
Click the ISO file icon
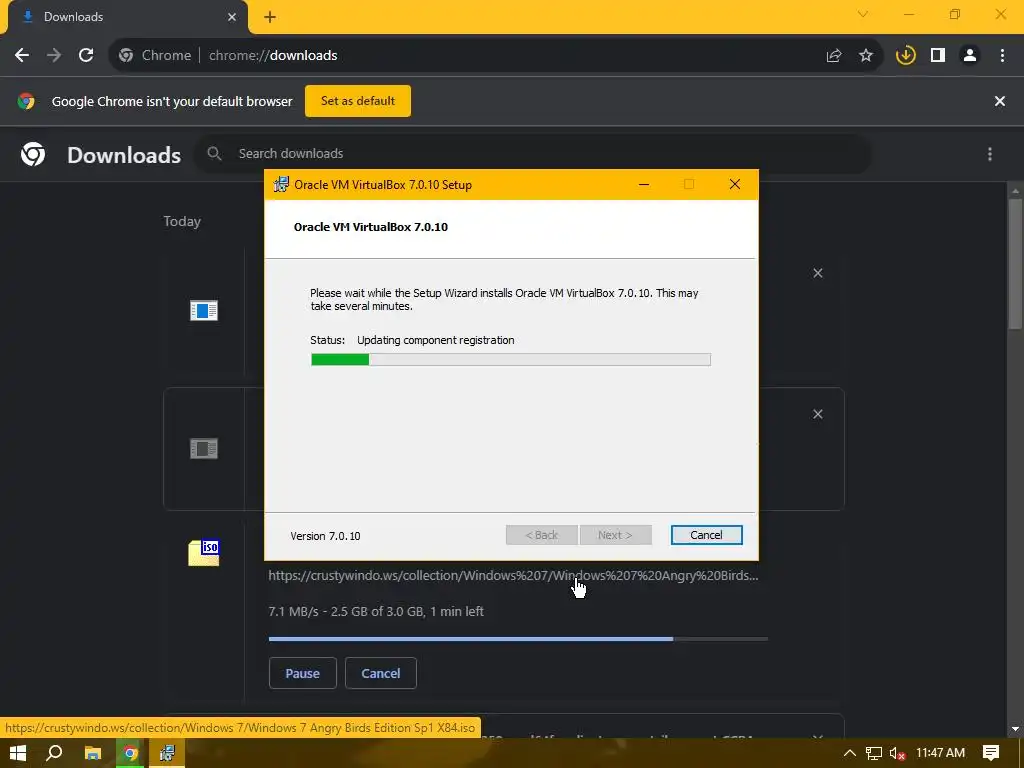(204, 552)
